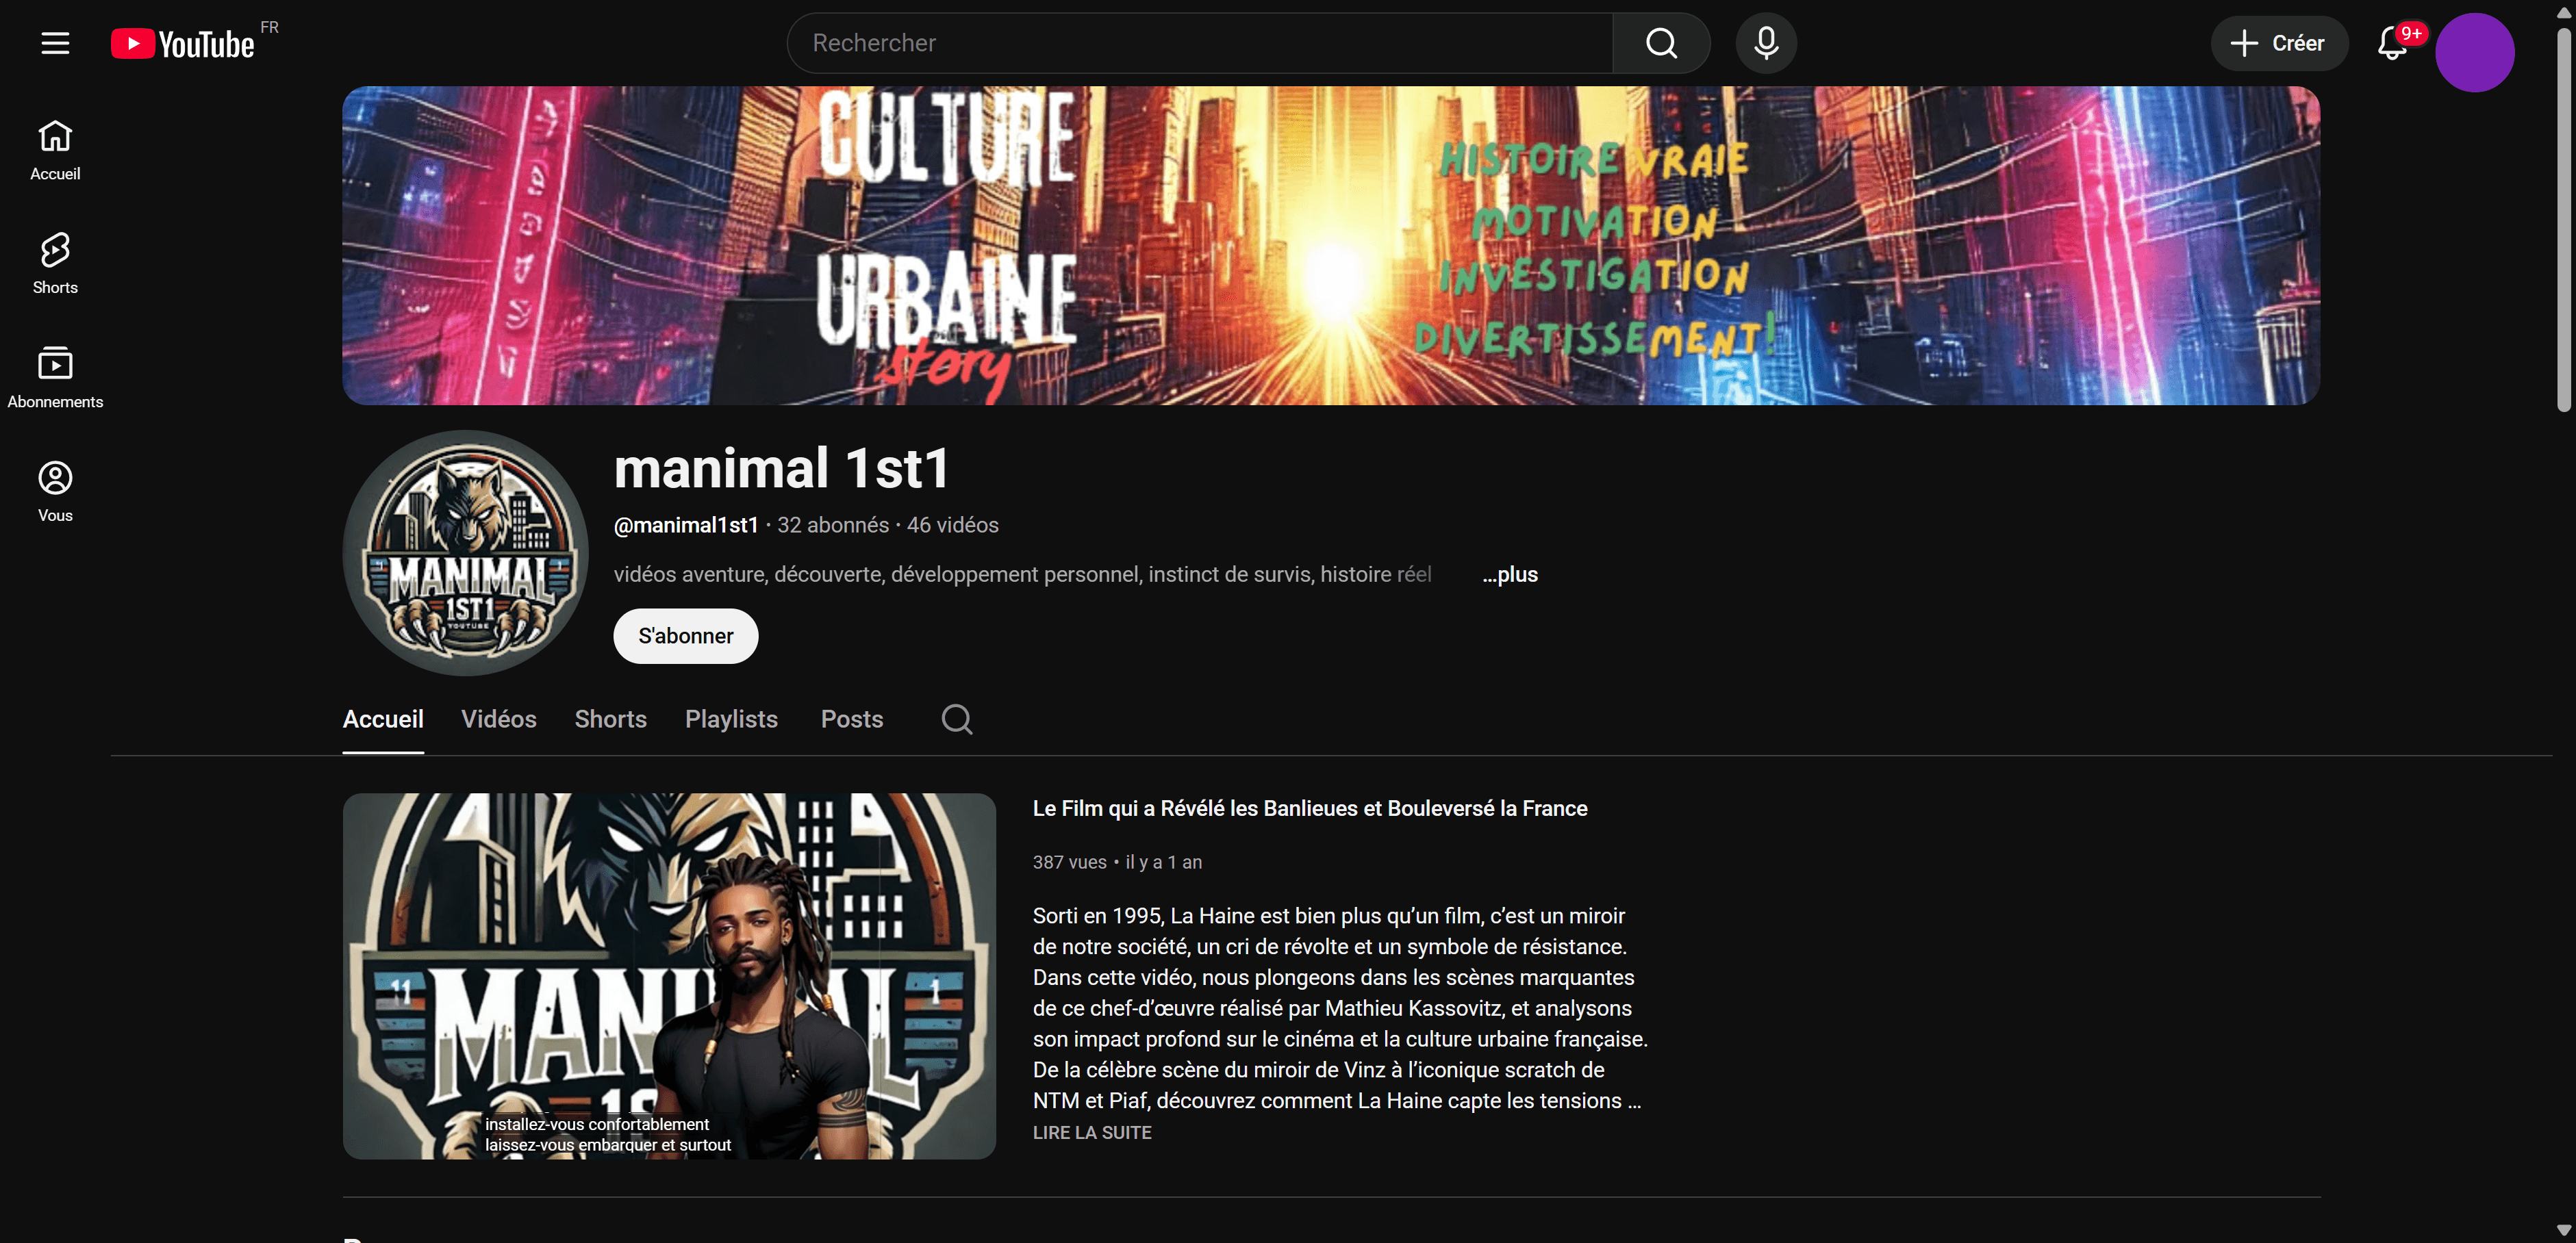Click the S'abonner subscribe button

[x=685, y=635]
